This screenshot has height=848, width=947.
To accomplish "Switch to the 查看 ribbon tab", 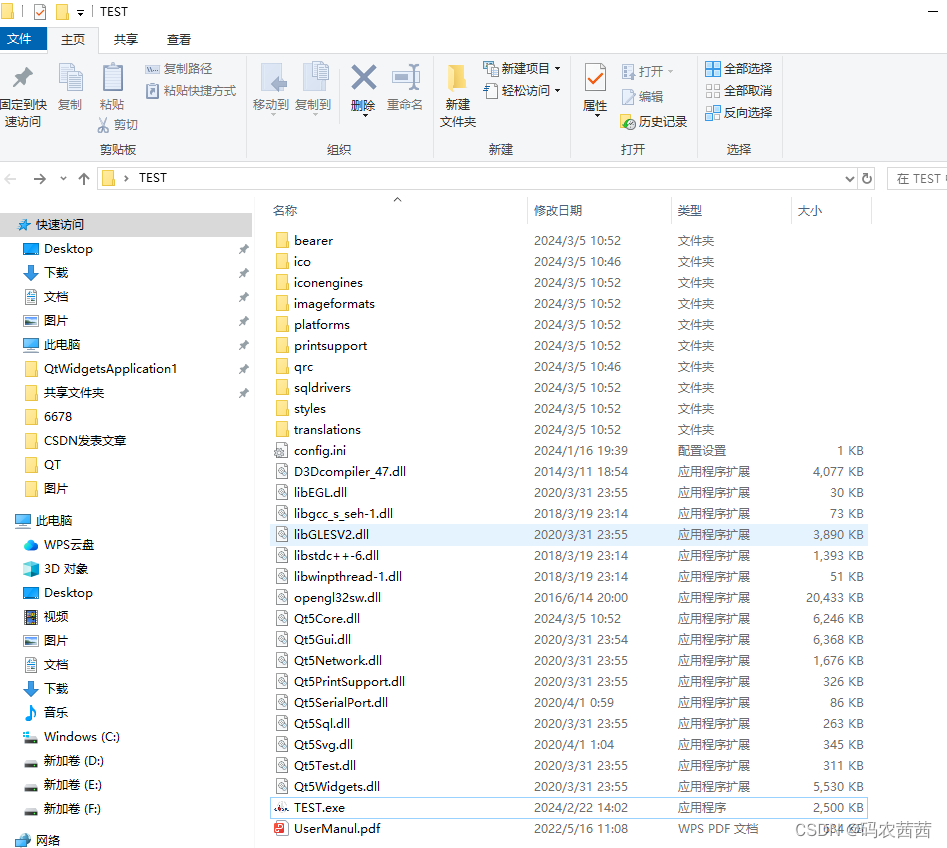I will click(x=178, y=39).
